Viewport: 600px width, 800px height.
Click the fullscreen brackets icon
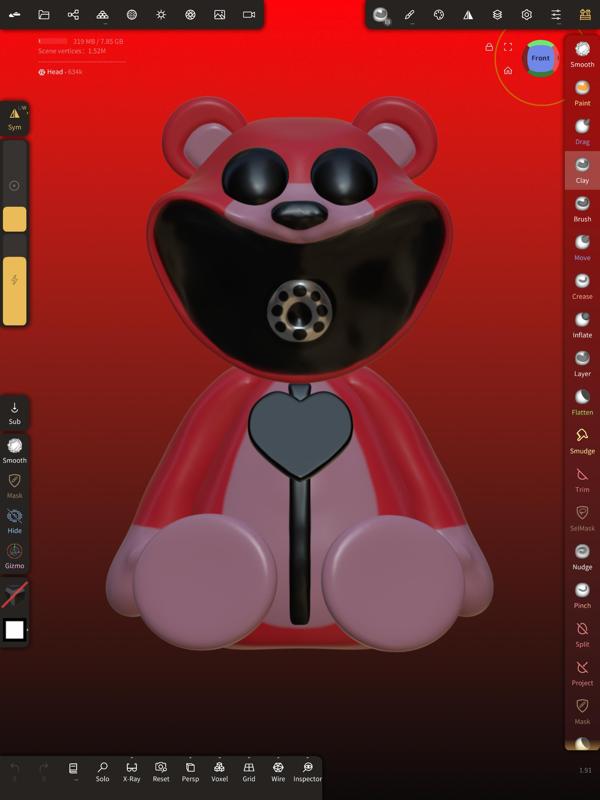pos(508,47)
